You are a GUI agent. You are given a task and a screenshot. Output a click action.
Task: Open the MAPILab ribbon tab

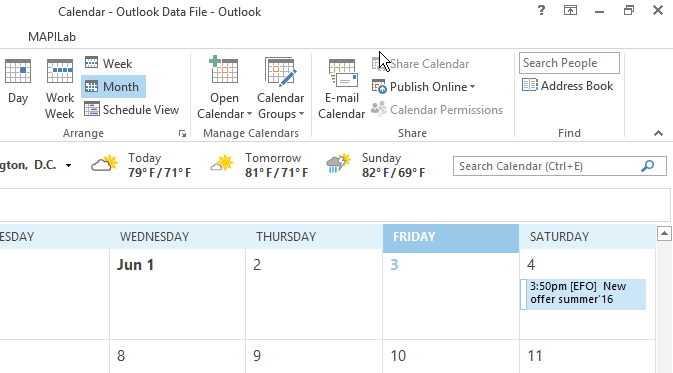[x=52, y=37]
